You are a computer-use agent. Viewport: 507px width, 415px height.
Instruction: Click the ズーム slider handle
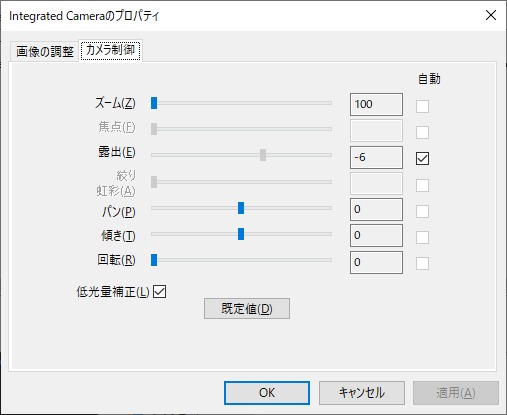click(154, 103)
